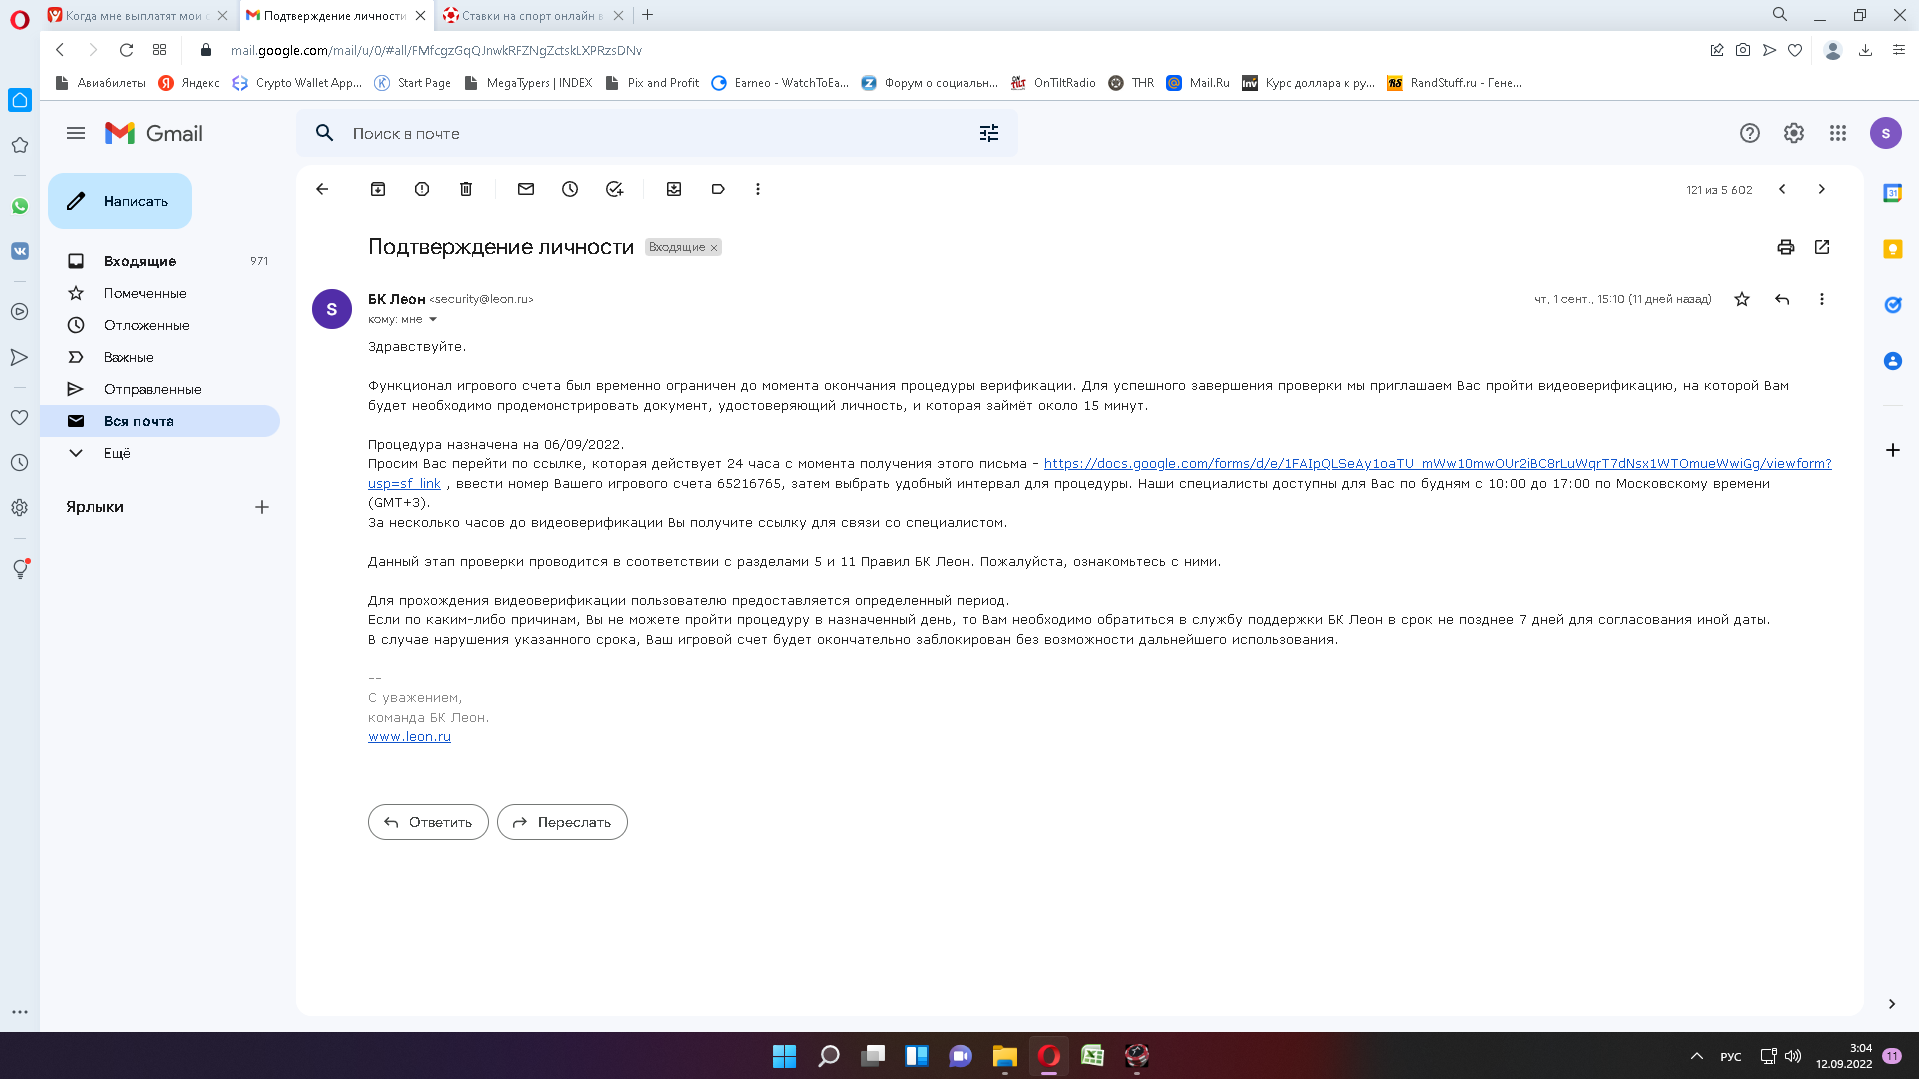1919x1079 pixels.
Task: Expand the Ещё section in sidebar
Action: pos(117,453)
